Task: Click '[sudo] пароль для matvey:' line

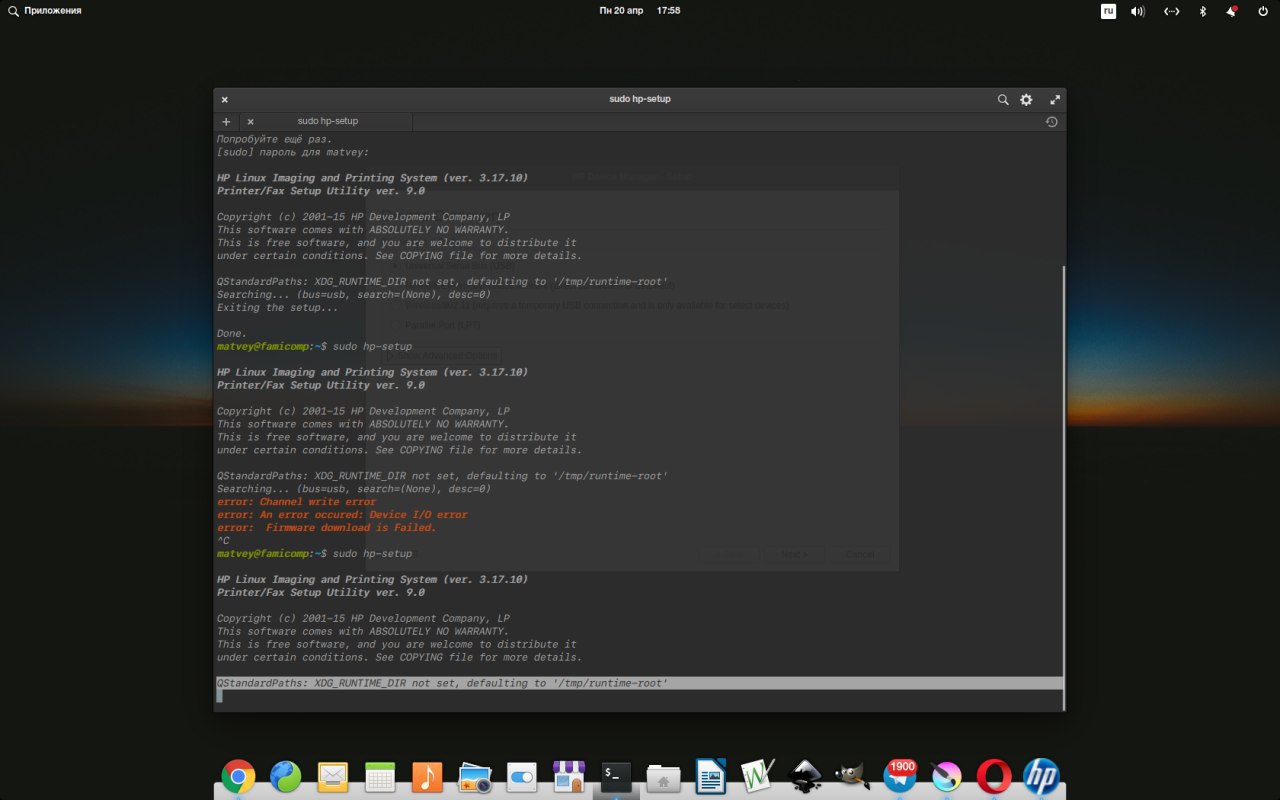Action: pos(293,152)
